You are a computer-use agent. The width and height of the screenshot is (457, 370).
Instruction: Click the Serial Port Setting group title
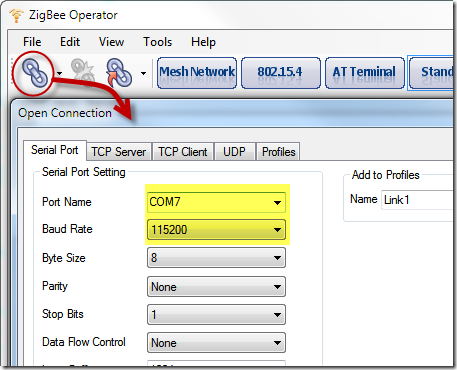point(84,172)
